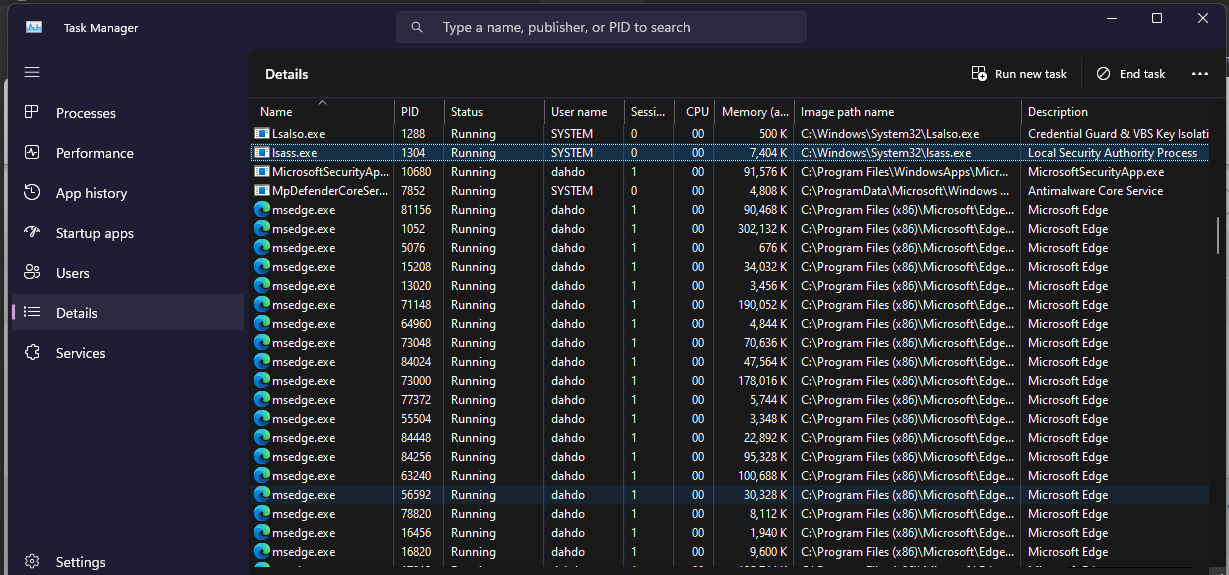This screenshot has width=1229, height=575.
Task: Click the SYSTEM user cell for MpDefenderCoreService
Action: [x=572, y=191]
